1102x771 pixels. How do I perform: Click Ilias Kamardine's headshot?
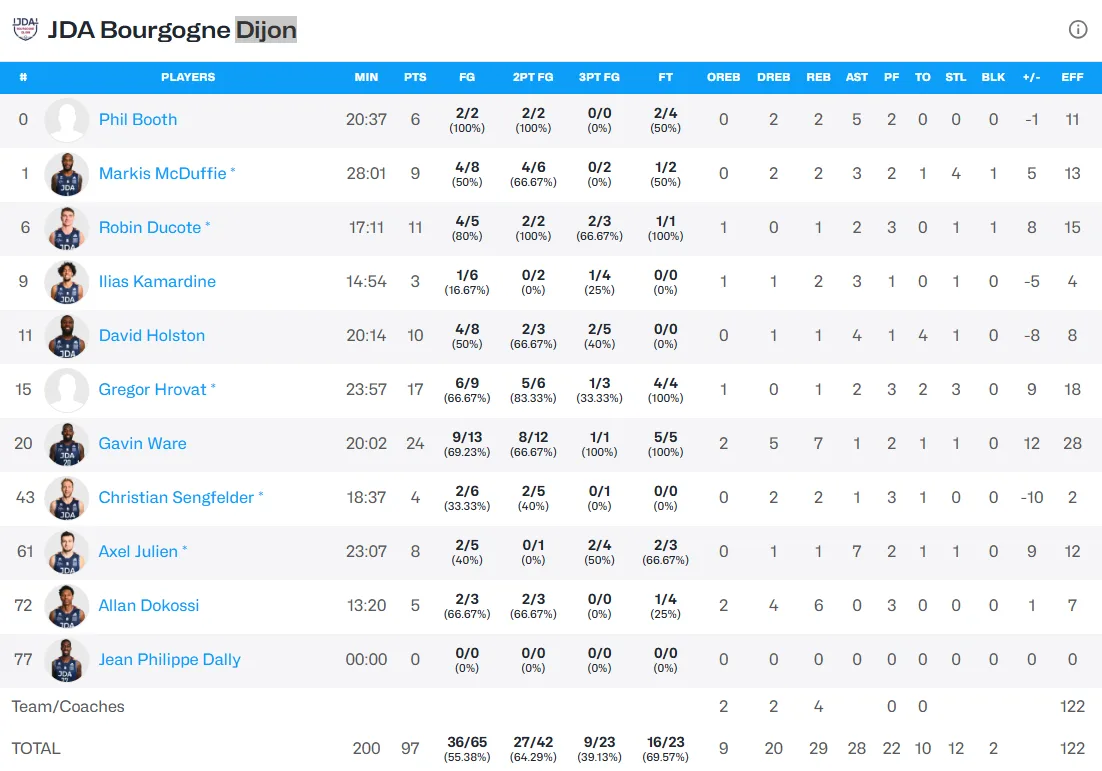[67, 282]
